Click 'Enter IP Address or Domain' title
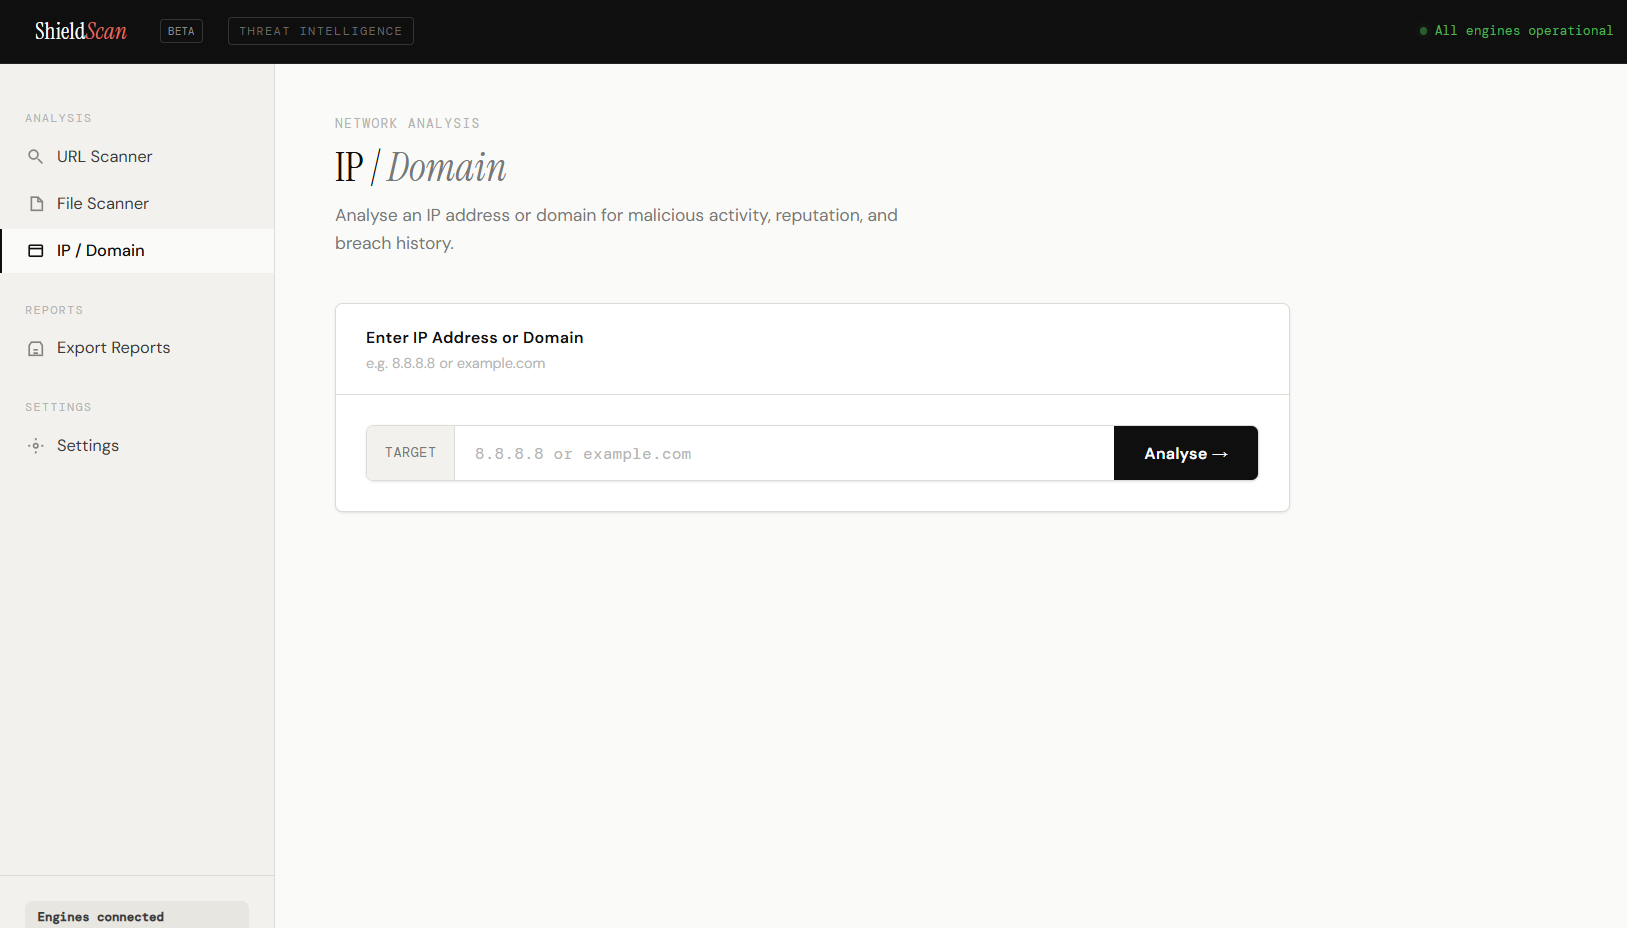This screenshot has width=1627, height=928. pos(475,338)
